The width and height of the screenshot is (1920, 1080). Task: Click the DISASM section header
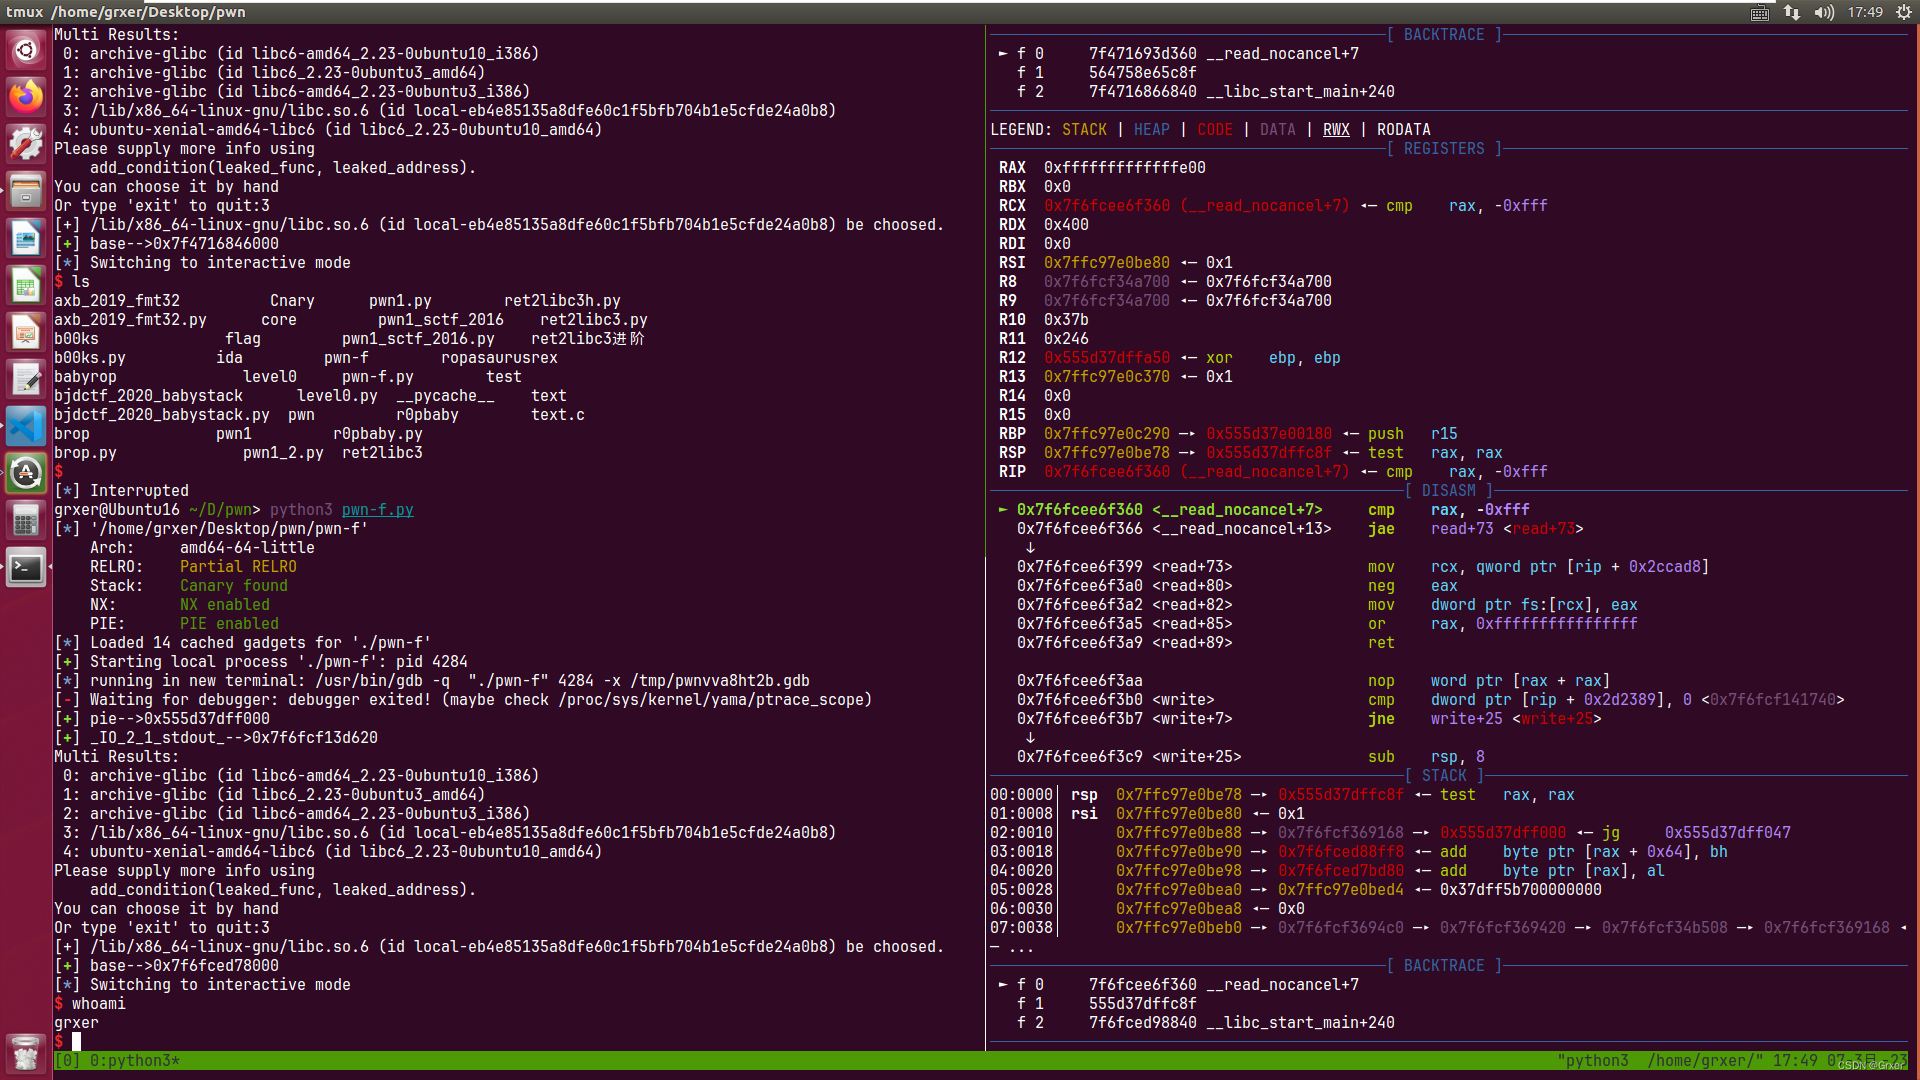pos(1448,490)
